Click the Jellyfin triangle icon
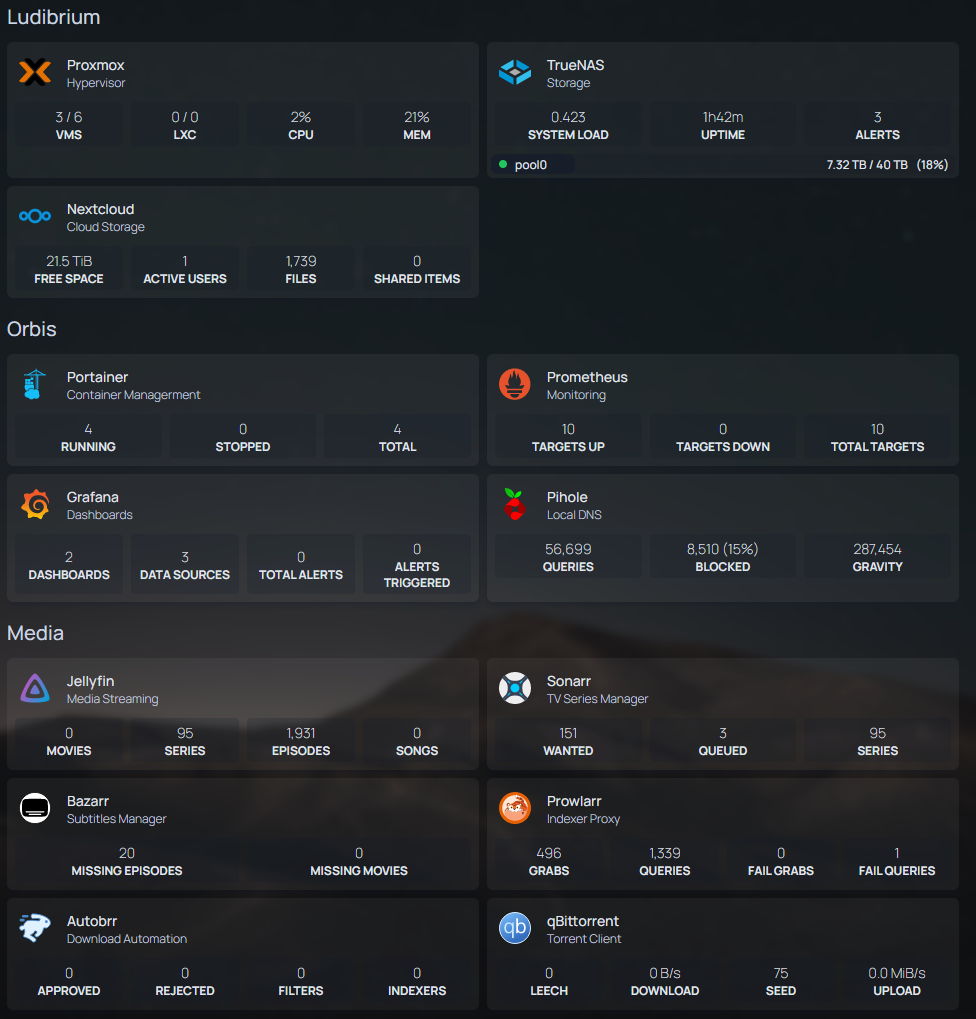The height and width of the screenshot is (1019, 976). coord(35,689)
